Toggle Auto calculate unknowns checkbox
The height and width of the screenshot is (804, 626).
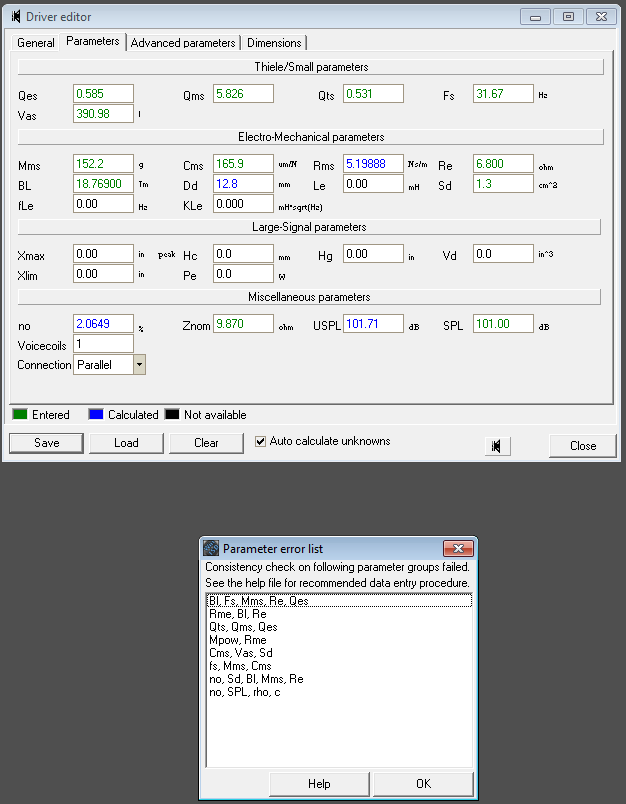[260, 441]
